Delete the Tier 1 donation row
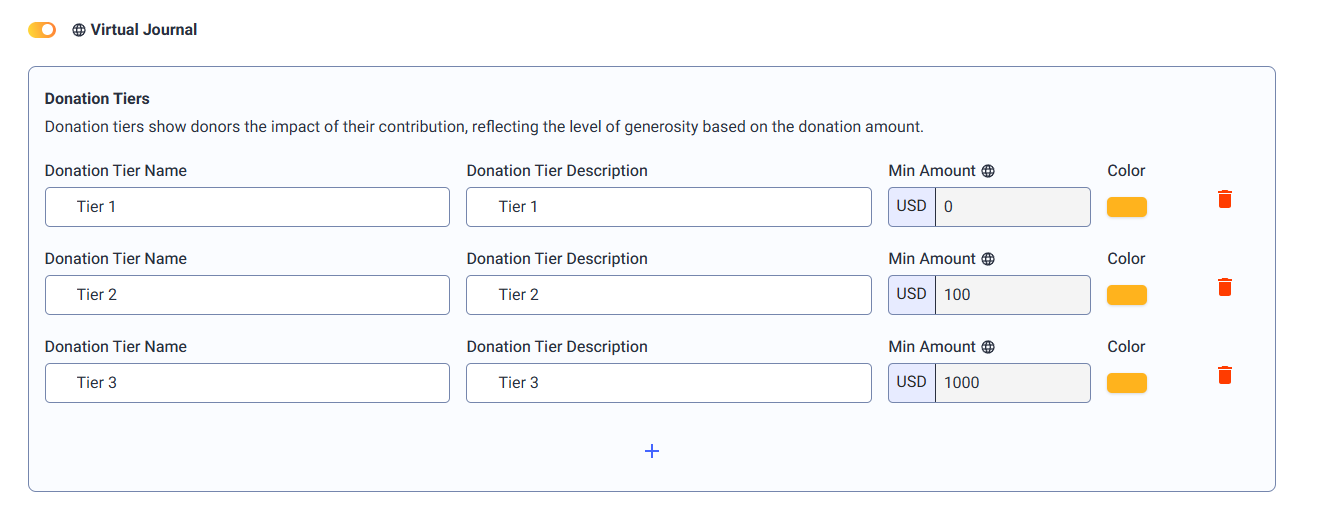 [x=1225, y=199]
